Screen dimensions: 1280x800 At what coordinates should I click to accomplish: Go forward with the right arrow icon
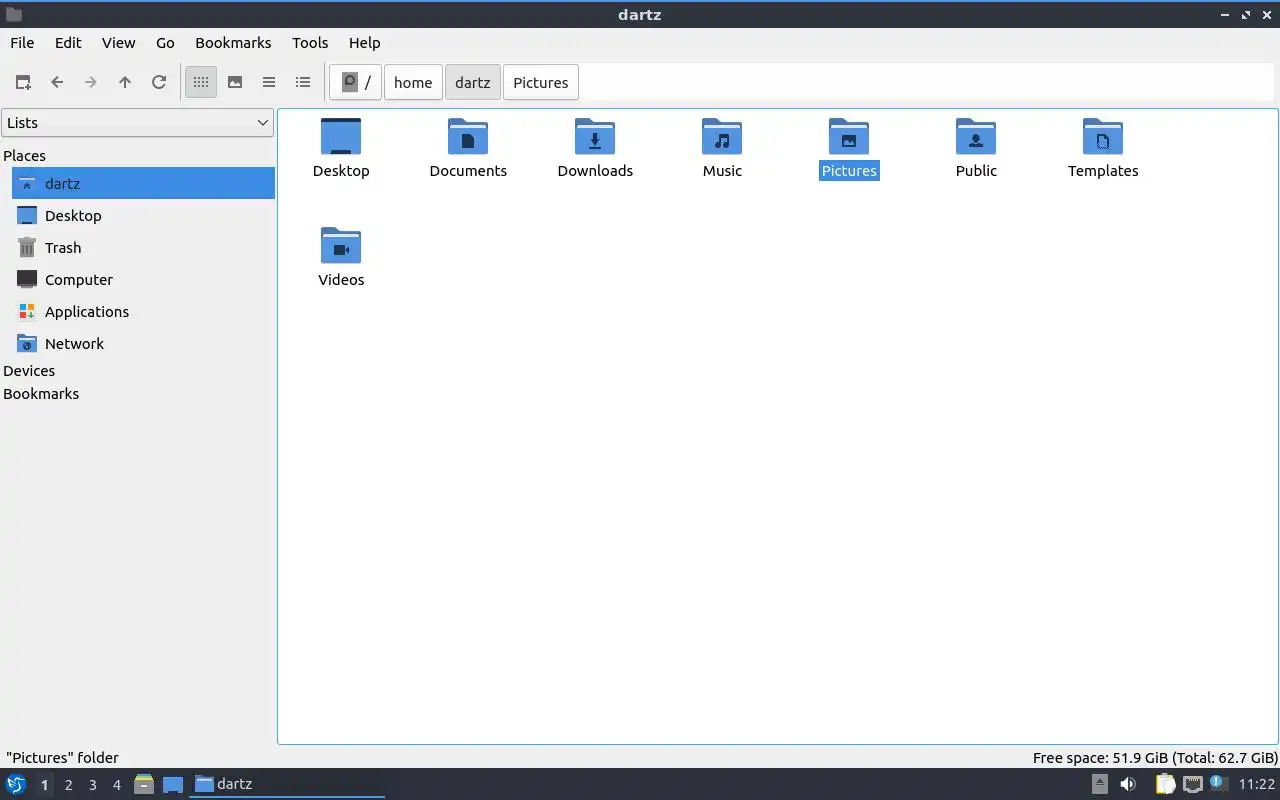coord(91,83)
